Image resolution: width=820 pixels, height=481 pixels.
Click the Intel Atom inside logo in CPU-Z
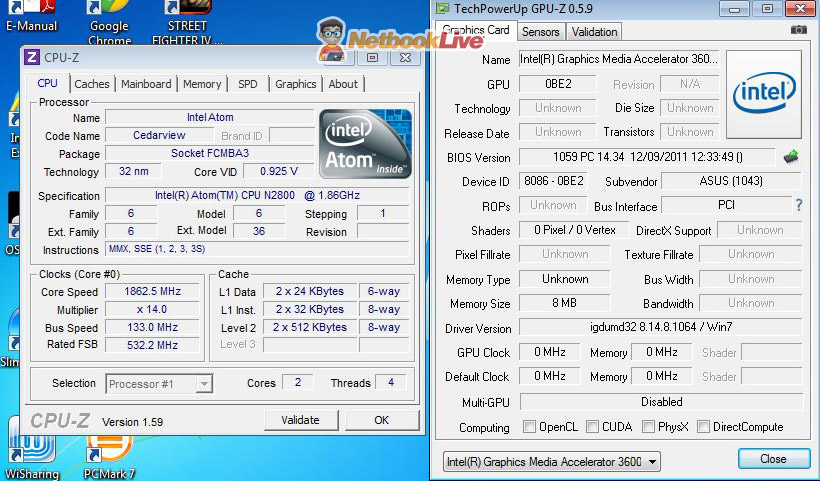(365, 144)
